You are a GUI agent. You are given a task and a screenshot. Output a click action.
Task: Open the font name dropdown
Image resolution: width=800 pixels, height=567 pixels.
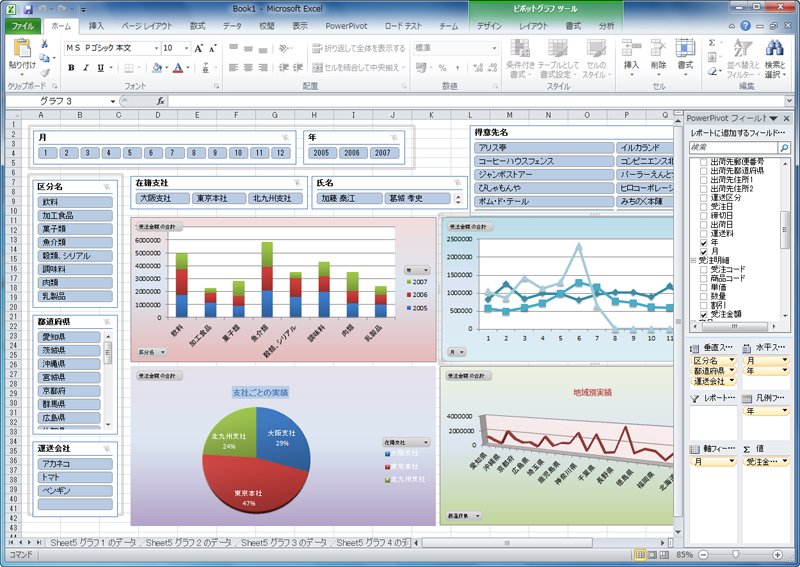(156, 48)
